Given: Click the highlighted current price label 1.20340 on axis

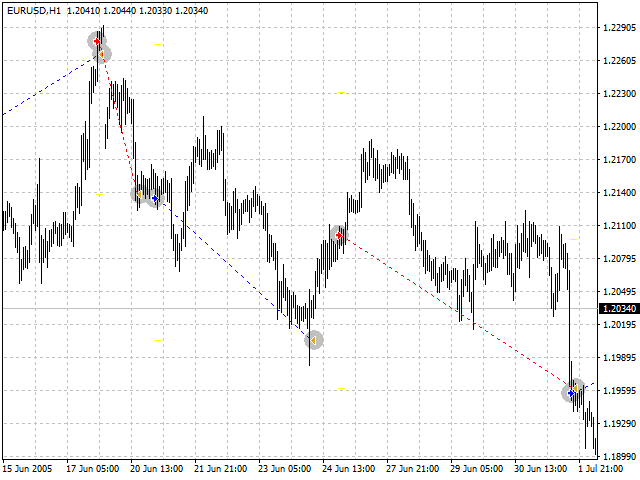Looking at the screenshot, I should [619, 309].
